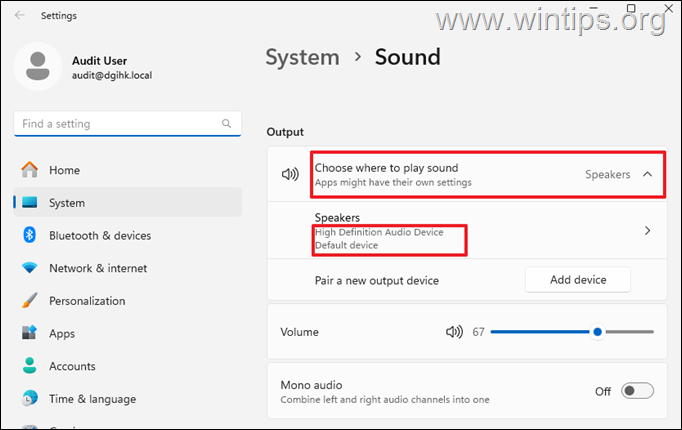Open Time & language settings

(x=93, y=399)
